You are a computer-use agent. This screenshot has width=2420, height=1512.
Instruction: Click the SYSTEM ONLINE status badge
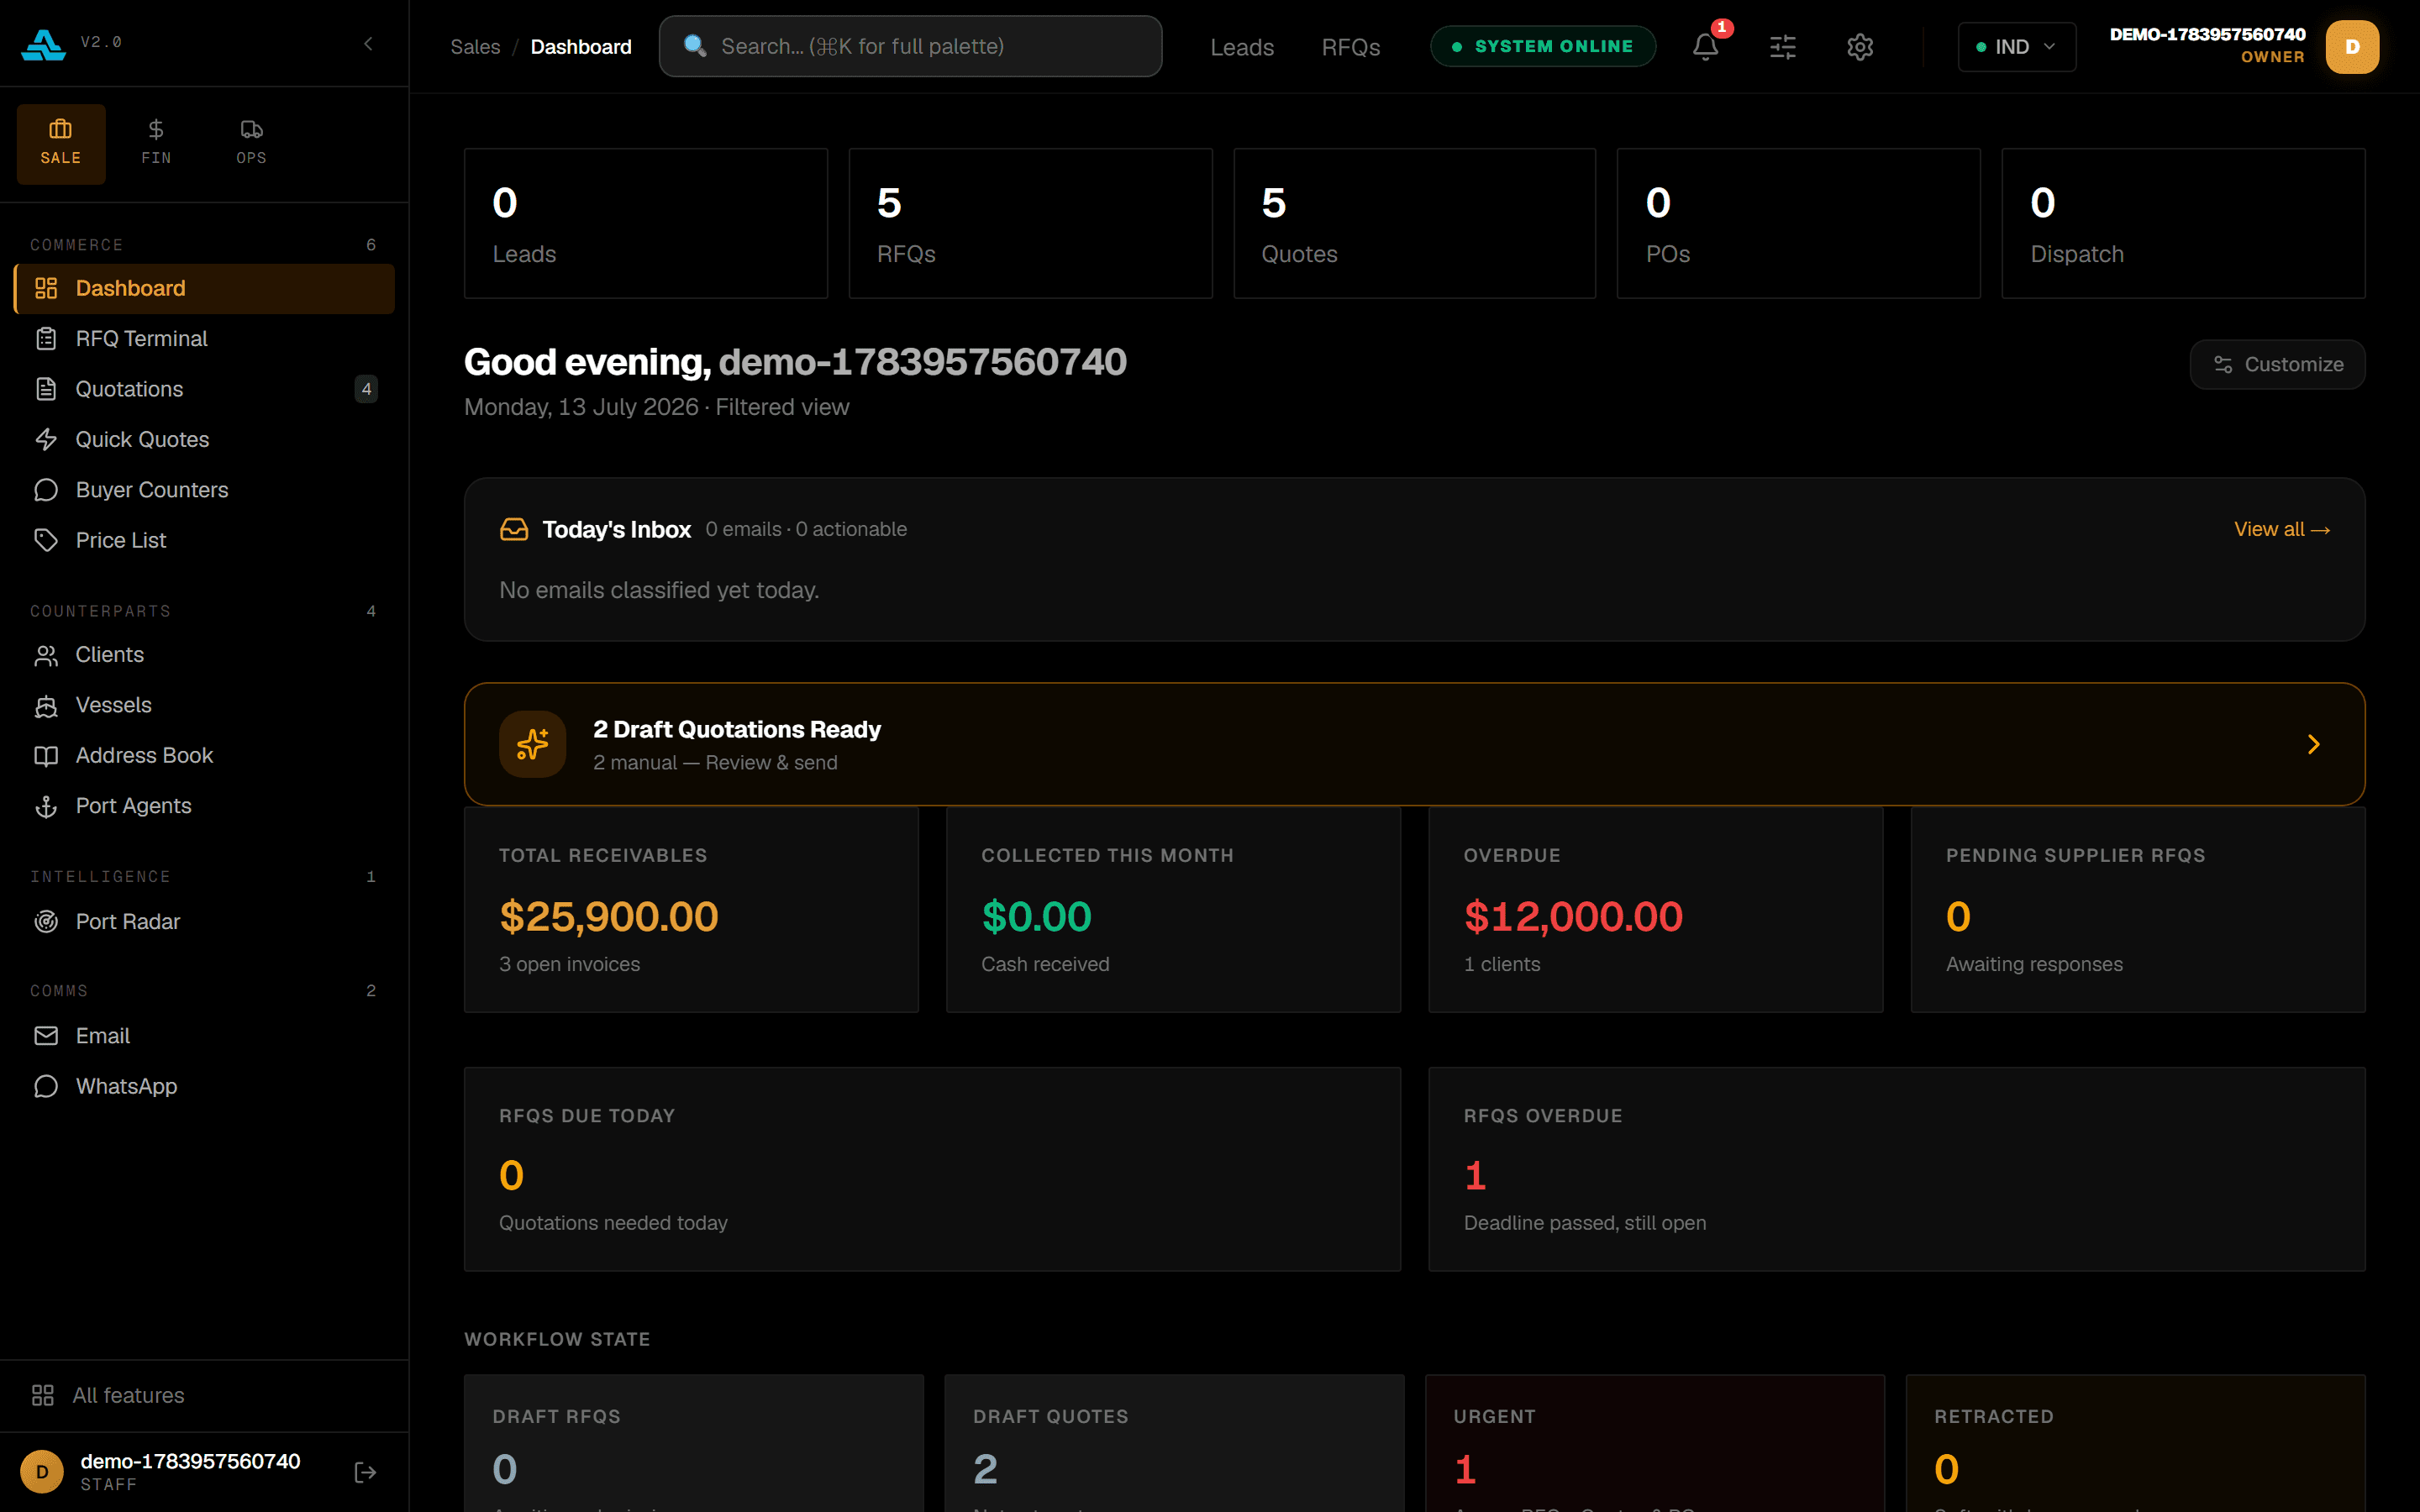pyautogui.click(x=1543, y=46)
